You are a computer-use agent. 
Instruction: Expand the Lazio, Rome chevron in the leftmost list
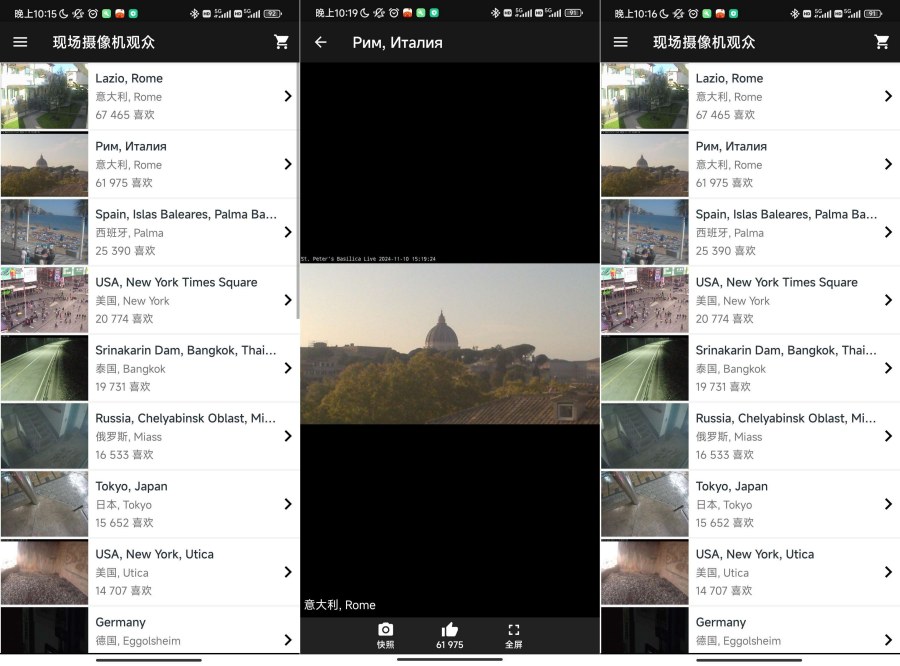click(x=287, y=96)
